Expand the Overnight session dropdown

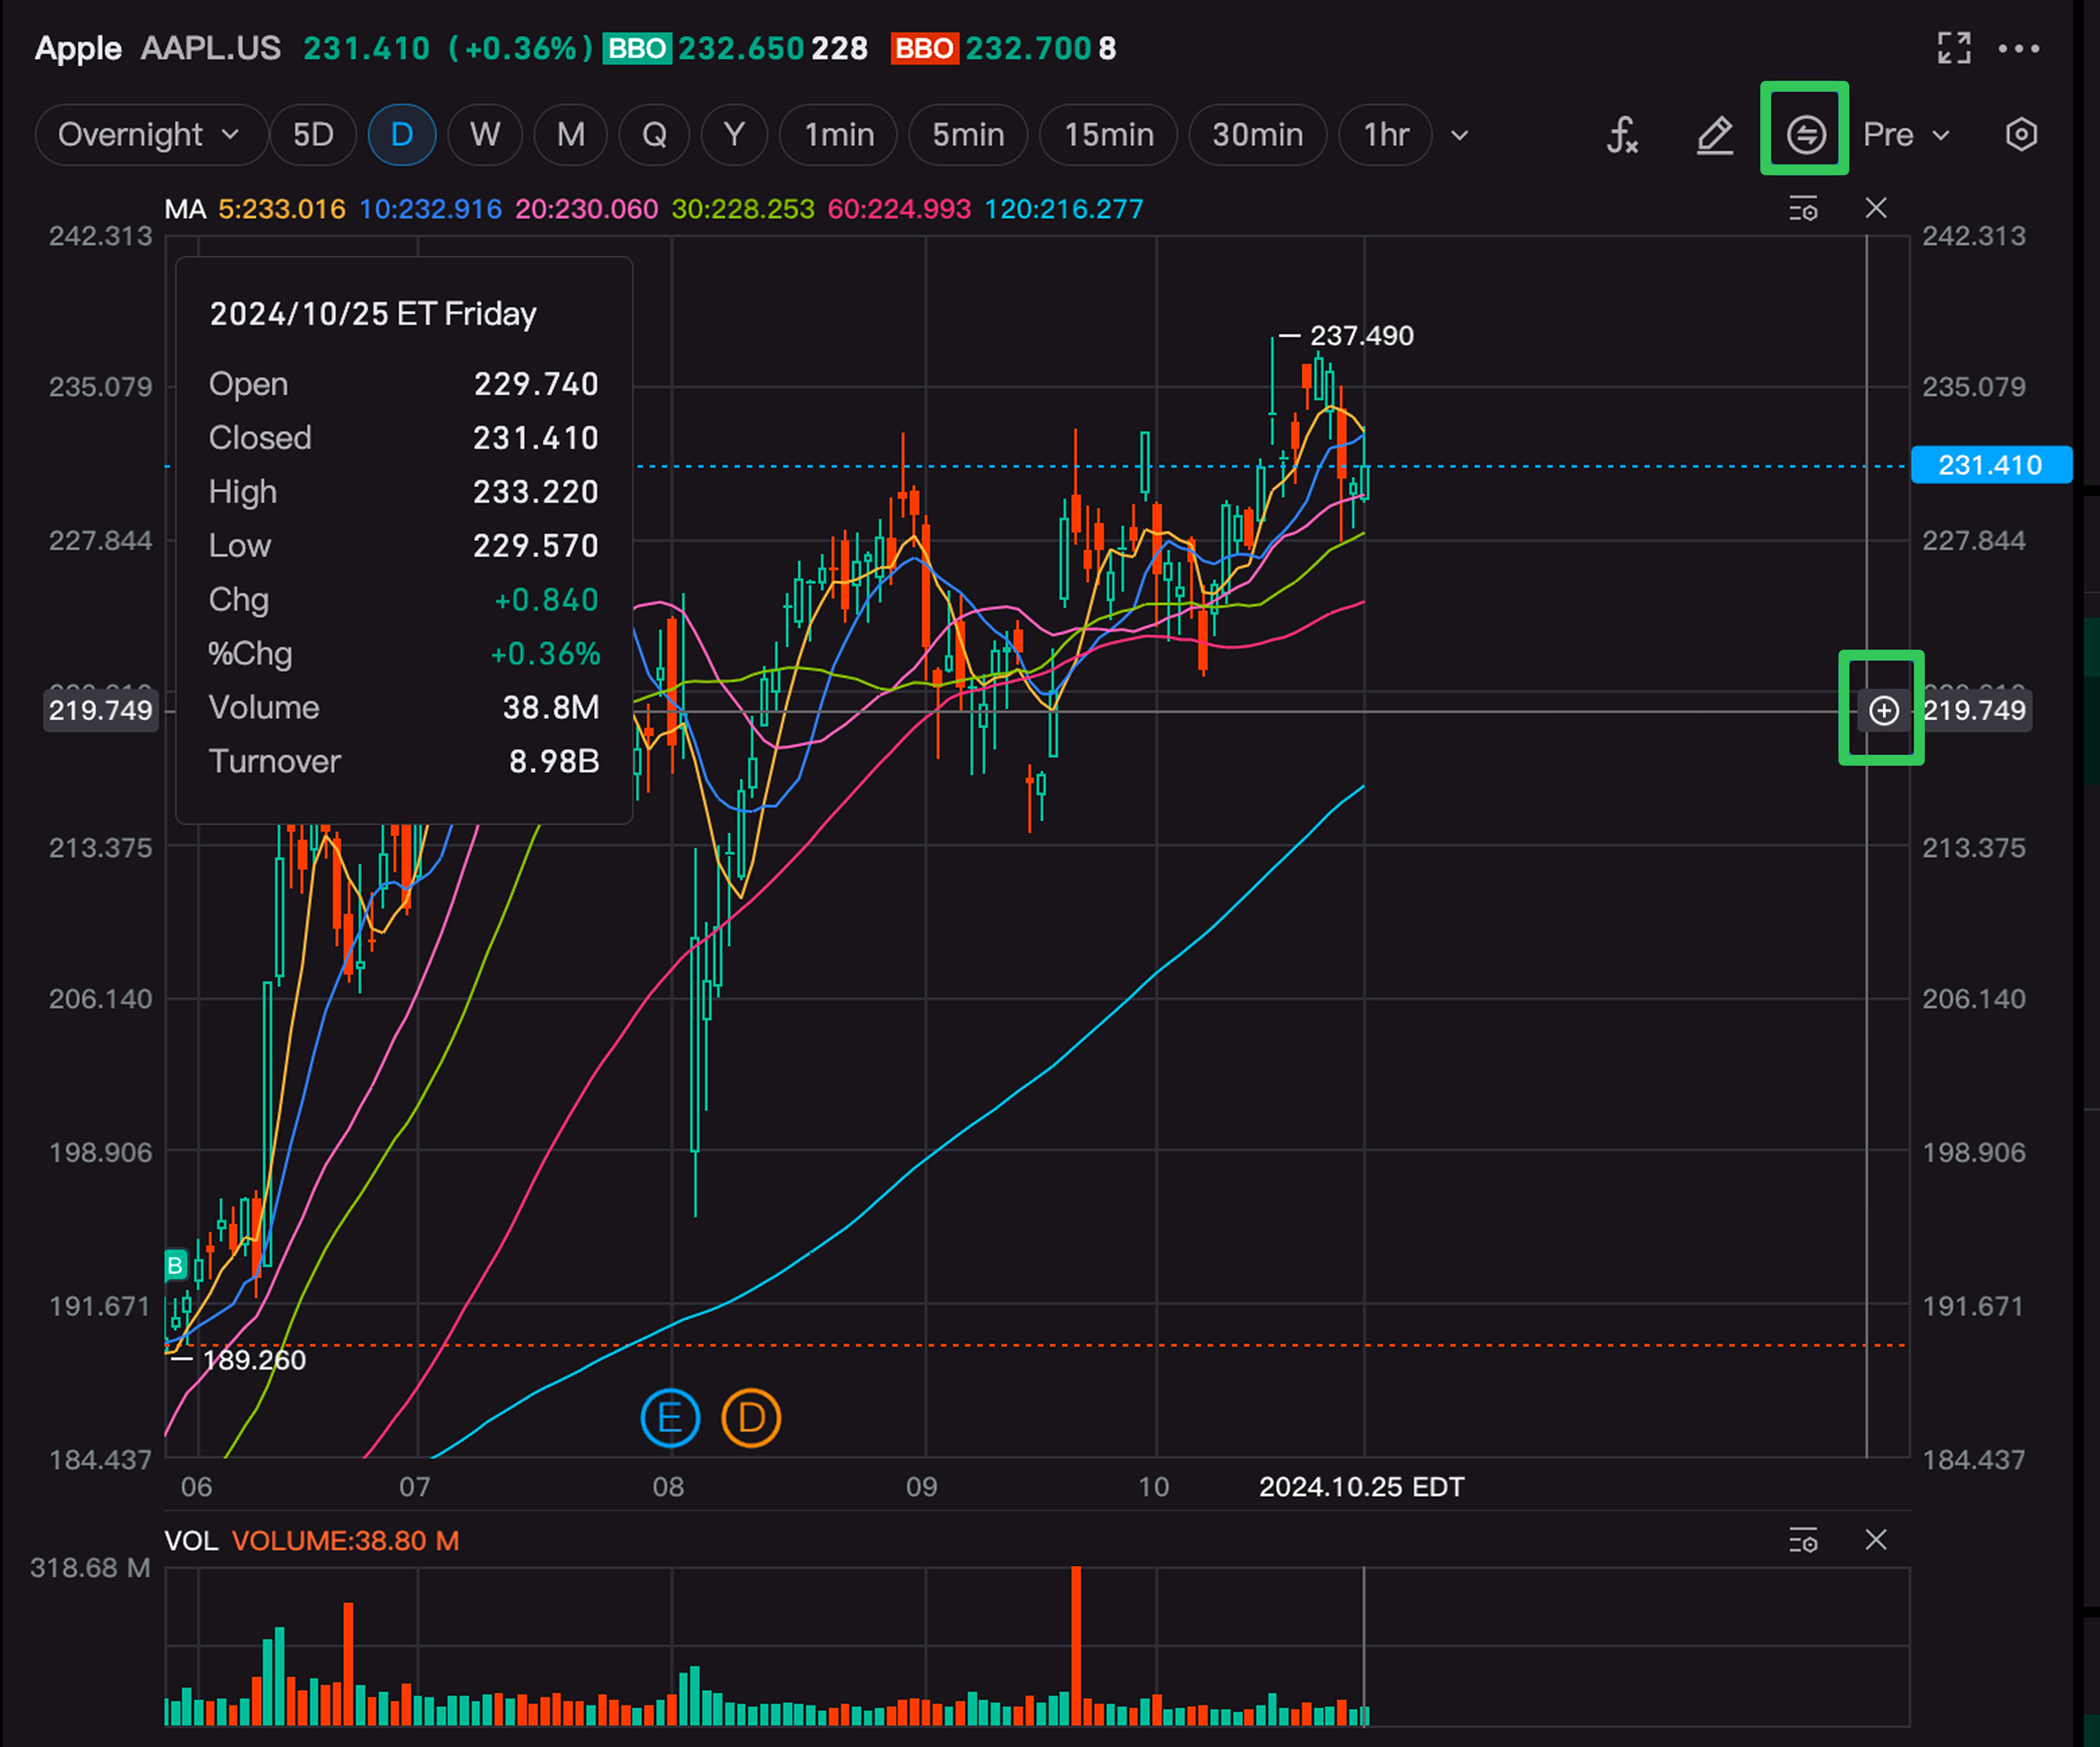click(150, 134)
